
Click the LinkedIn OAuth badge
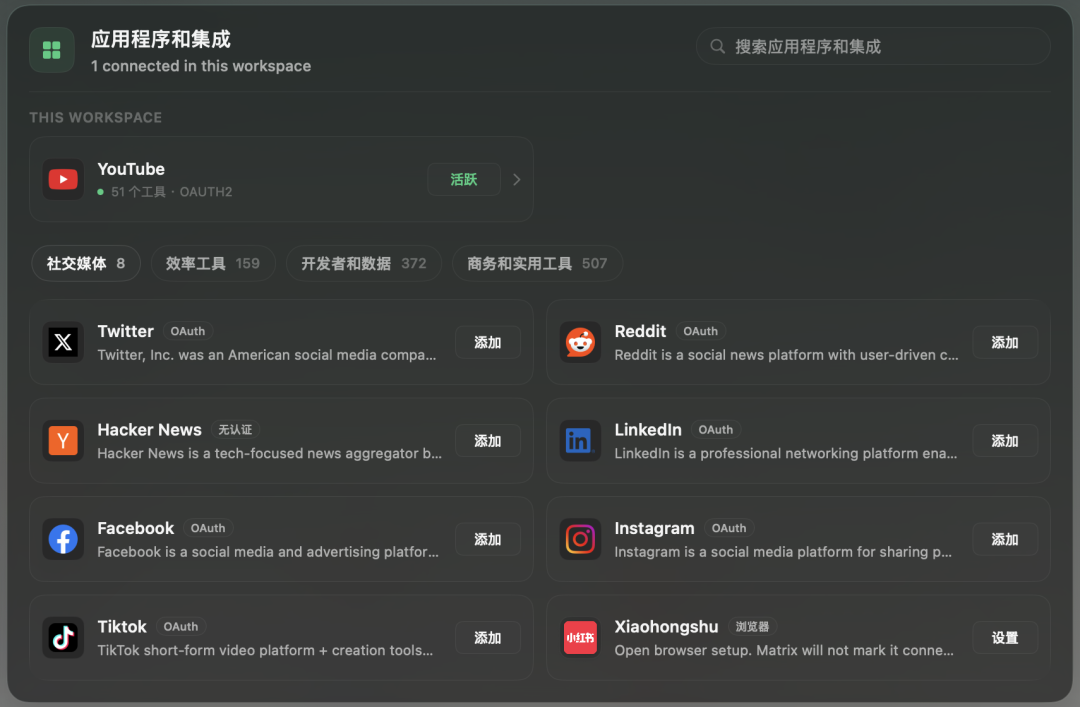click(716, 430)
